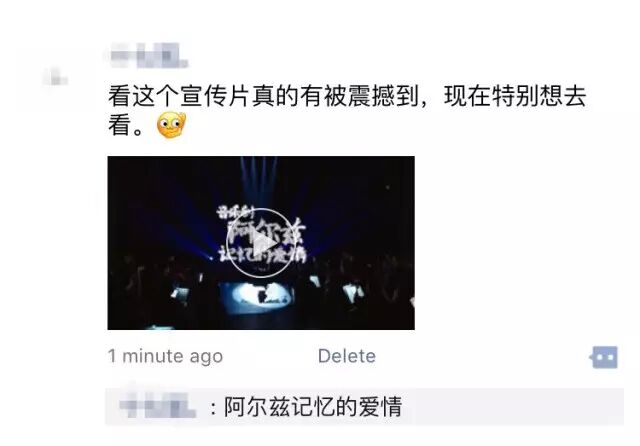640x446 pixels.
Task: Tap the poster's blurred username
Action: (149, 55)
